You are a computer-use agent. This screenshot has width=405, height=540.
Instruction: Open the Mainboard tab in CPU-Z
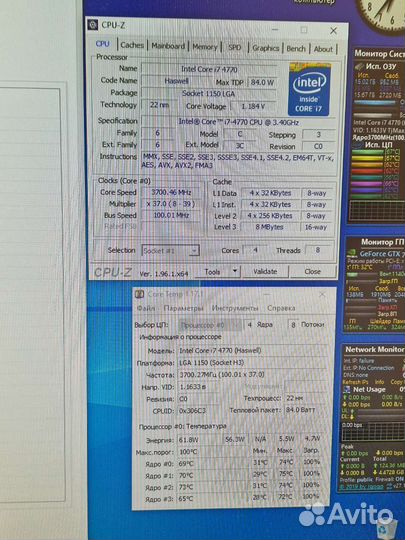pos(168,46)
